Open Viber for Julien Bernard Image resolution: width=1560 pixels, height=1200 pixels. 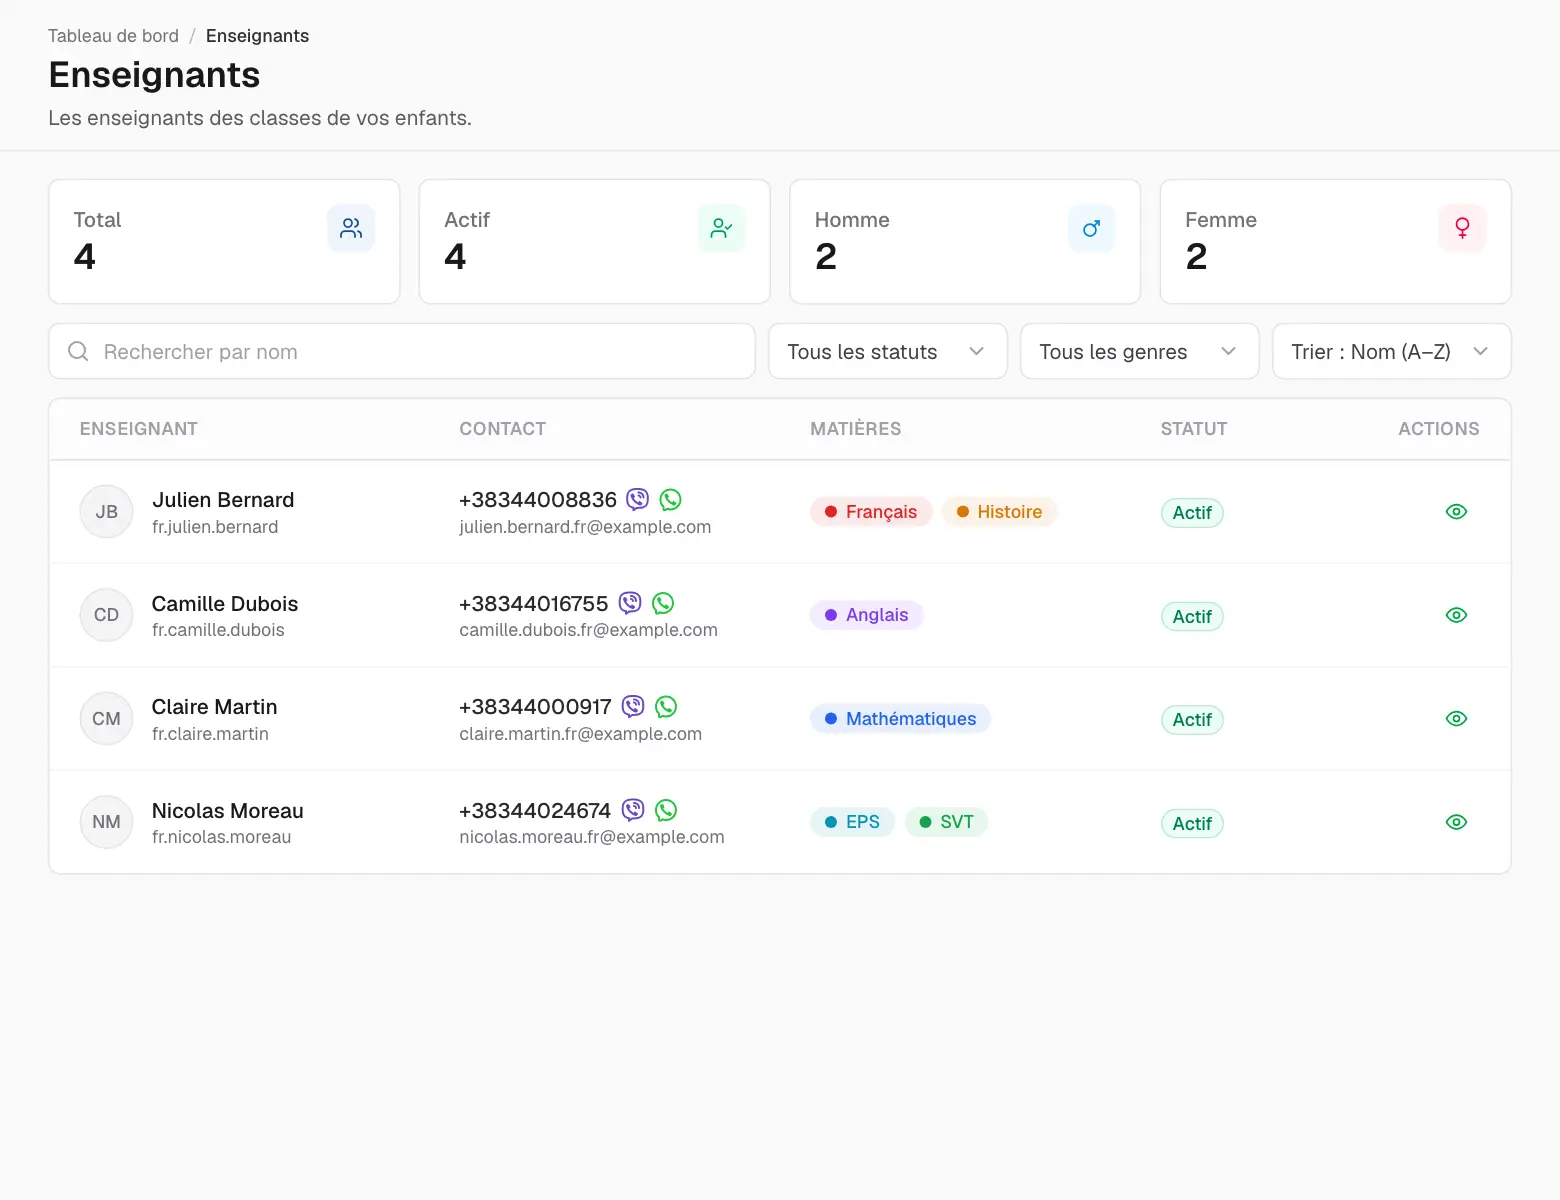click(x=638, y=499)
